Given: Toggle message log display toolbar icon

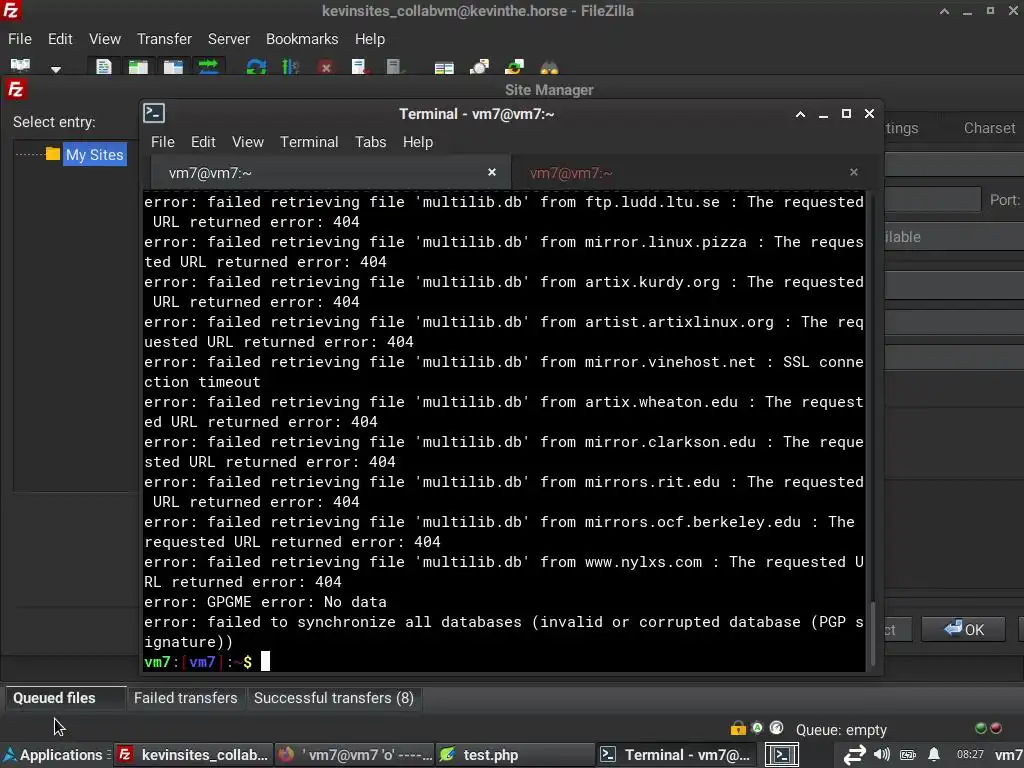Looking at the screenshot, I should (x=104, y=67).
